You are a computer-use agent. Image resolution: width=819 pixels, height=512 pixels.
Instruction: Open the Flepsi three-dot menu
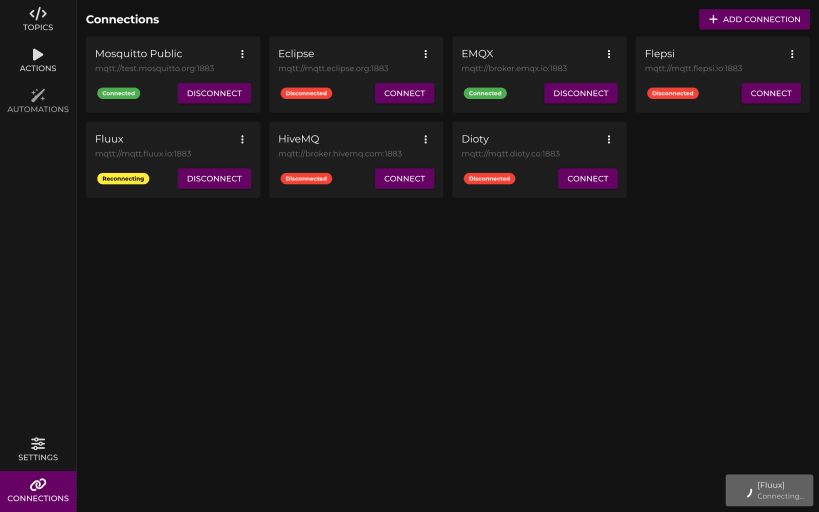pyautogui.click(x=792, y=54)
